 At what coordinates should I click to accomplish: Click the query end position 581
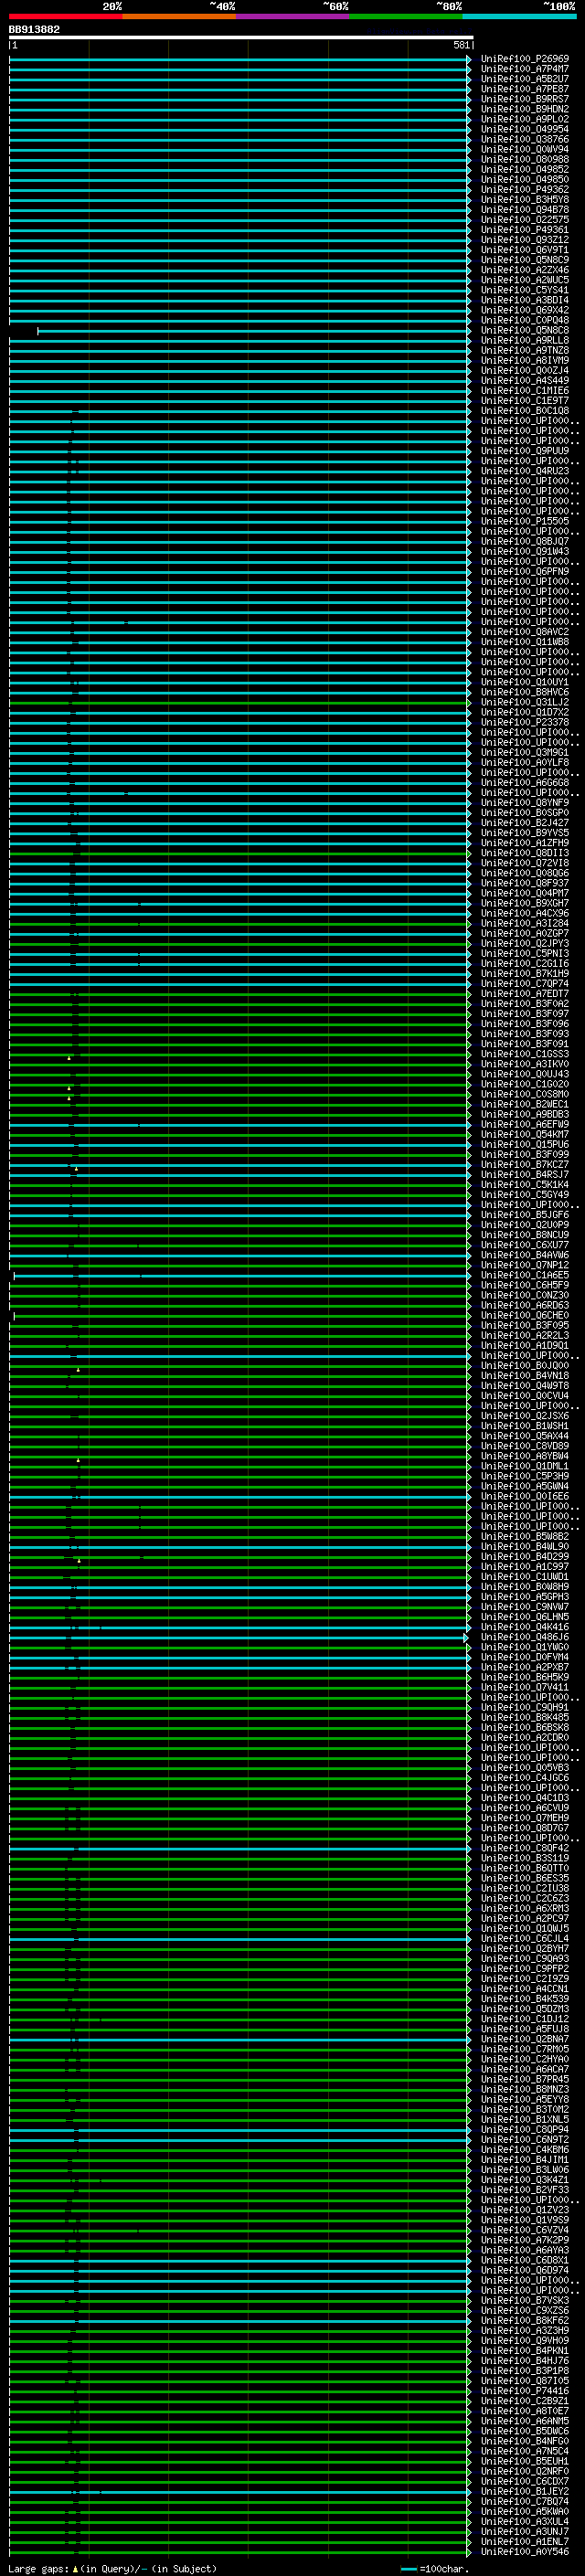pos(461,46)
